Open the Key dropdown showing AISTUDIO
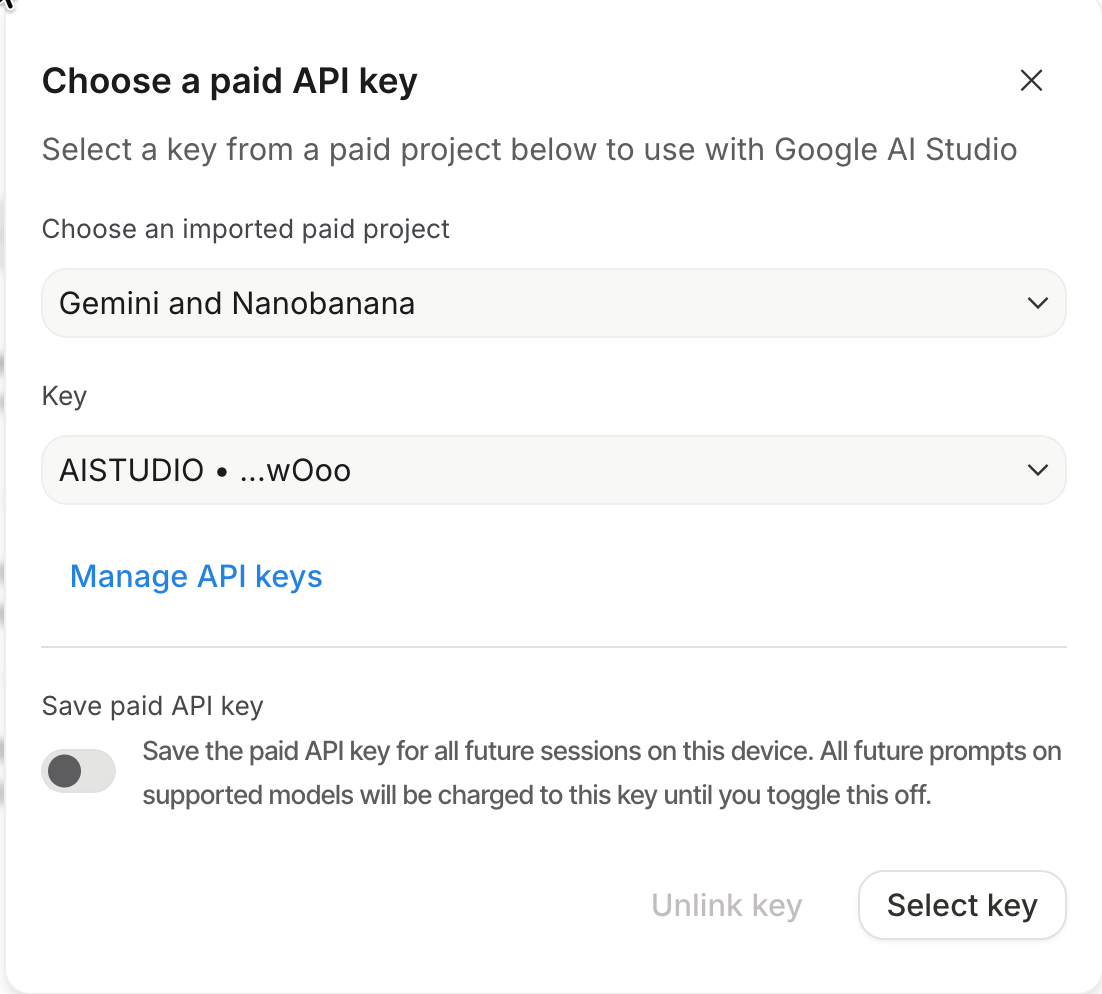 [553, 470]
